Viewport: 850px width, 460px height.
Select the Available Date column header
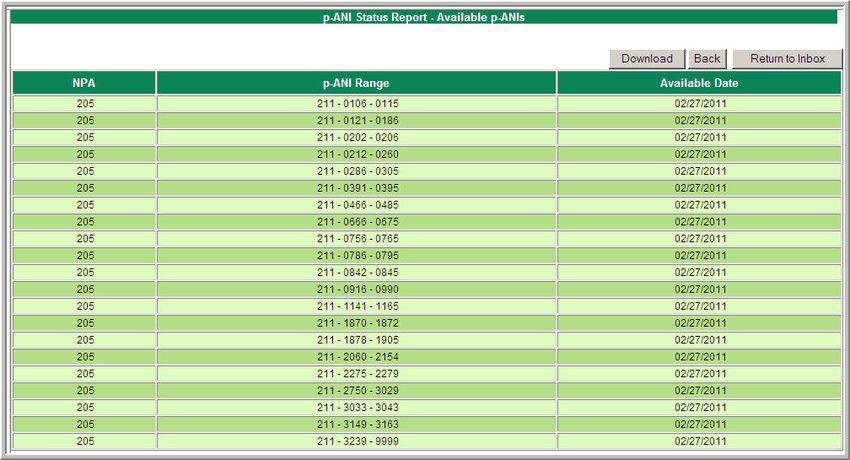click(699, 83)
